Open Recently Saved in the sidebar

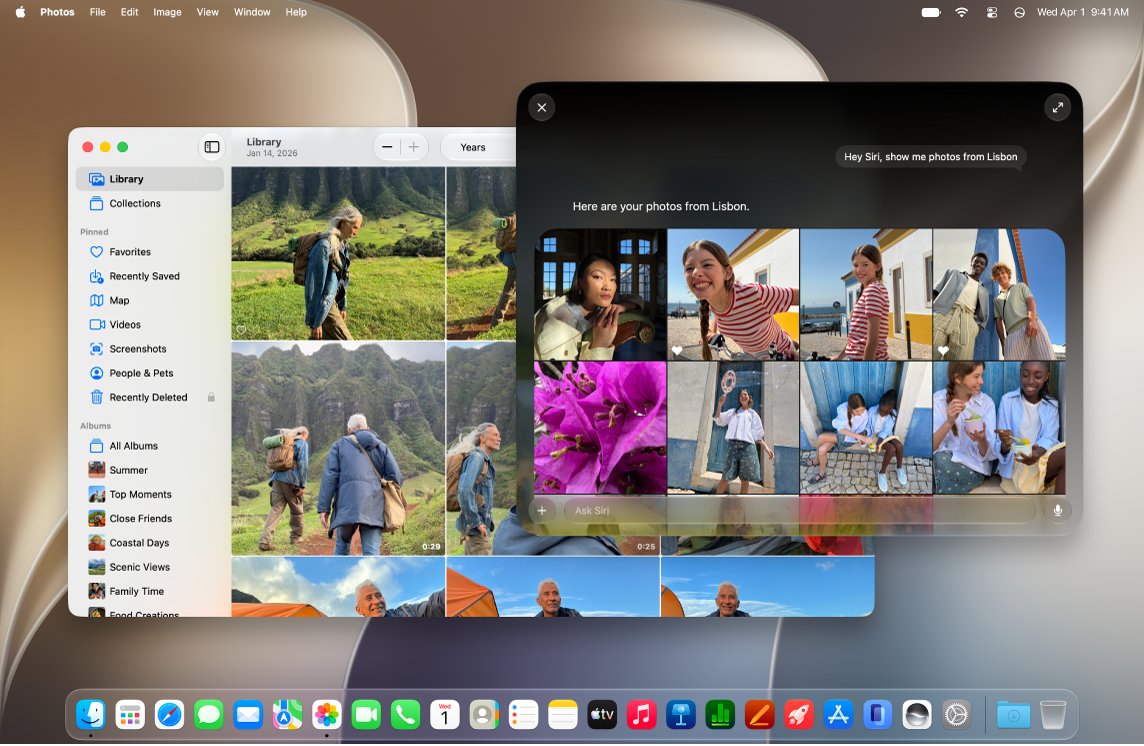(150, 276)
